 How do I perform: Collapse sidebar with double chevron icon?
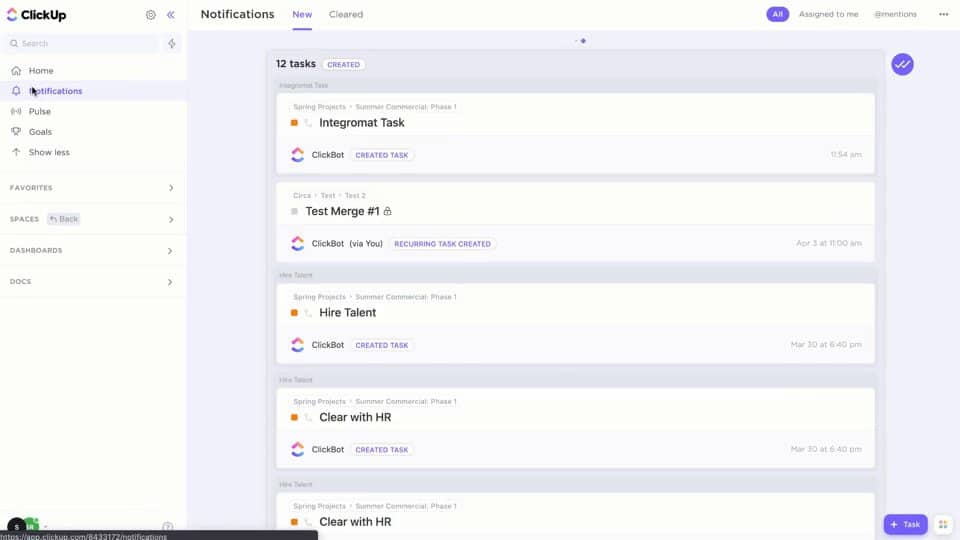[x=171, y=15]
